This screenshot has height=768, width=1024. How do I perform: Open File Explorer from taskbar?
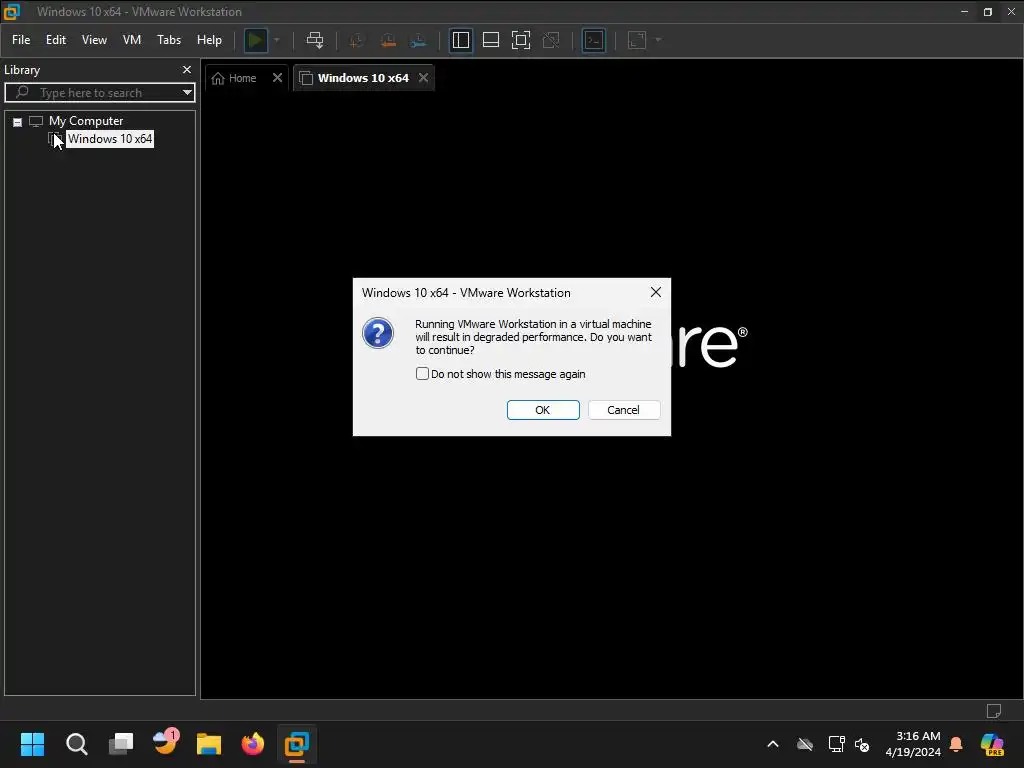pos(209,744)
